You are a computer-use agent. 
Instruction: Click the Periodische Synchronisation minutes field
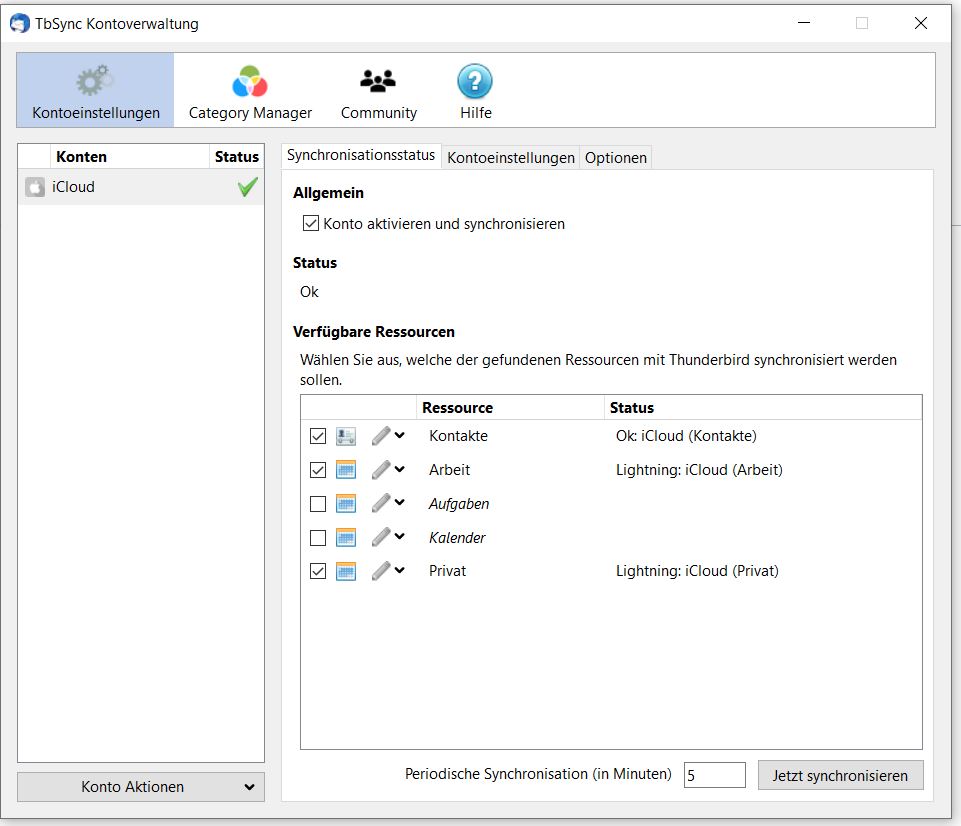[714, 775]
